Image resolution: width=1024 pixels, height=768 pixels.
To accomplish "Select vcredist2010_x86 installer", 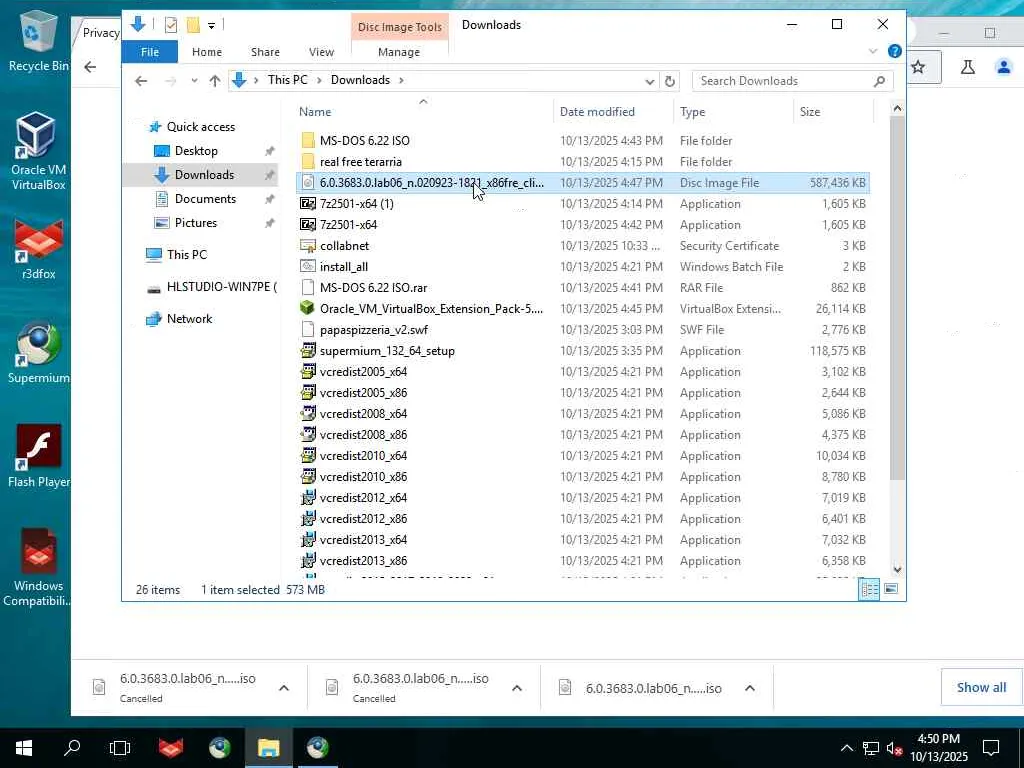I will (583, 477).
